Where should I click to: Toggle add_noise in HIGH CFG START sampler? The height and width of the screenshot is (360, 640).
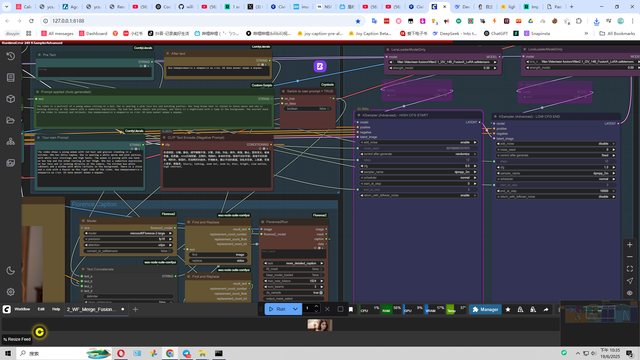tap(418, 142)
